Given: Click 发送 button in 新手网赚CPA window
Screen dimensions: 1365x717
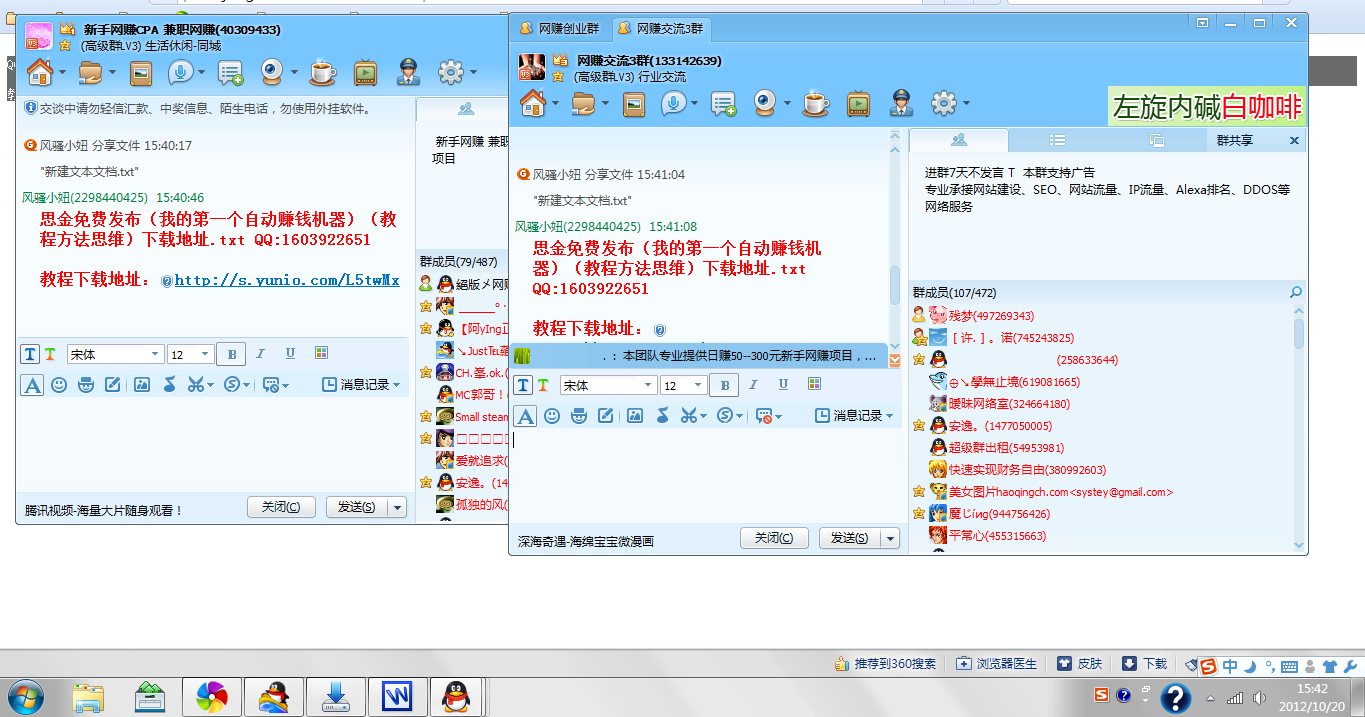Looking at the screenshot, I should 357,507.
